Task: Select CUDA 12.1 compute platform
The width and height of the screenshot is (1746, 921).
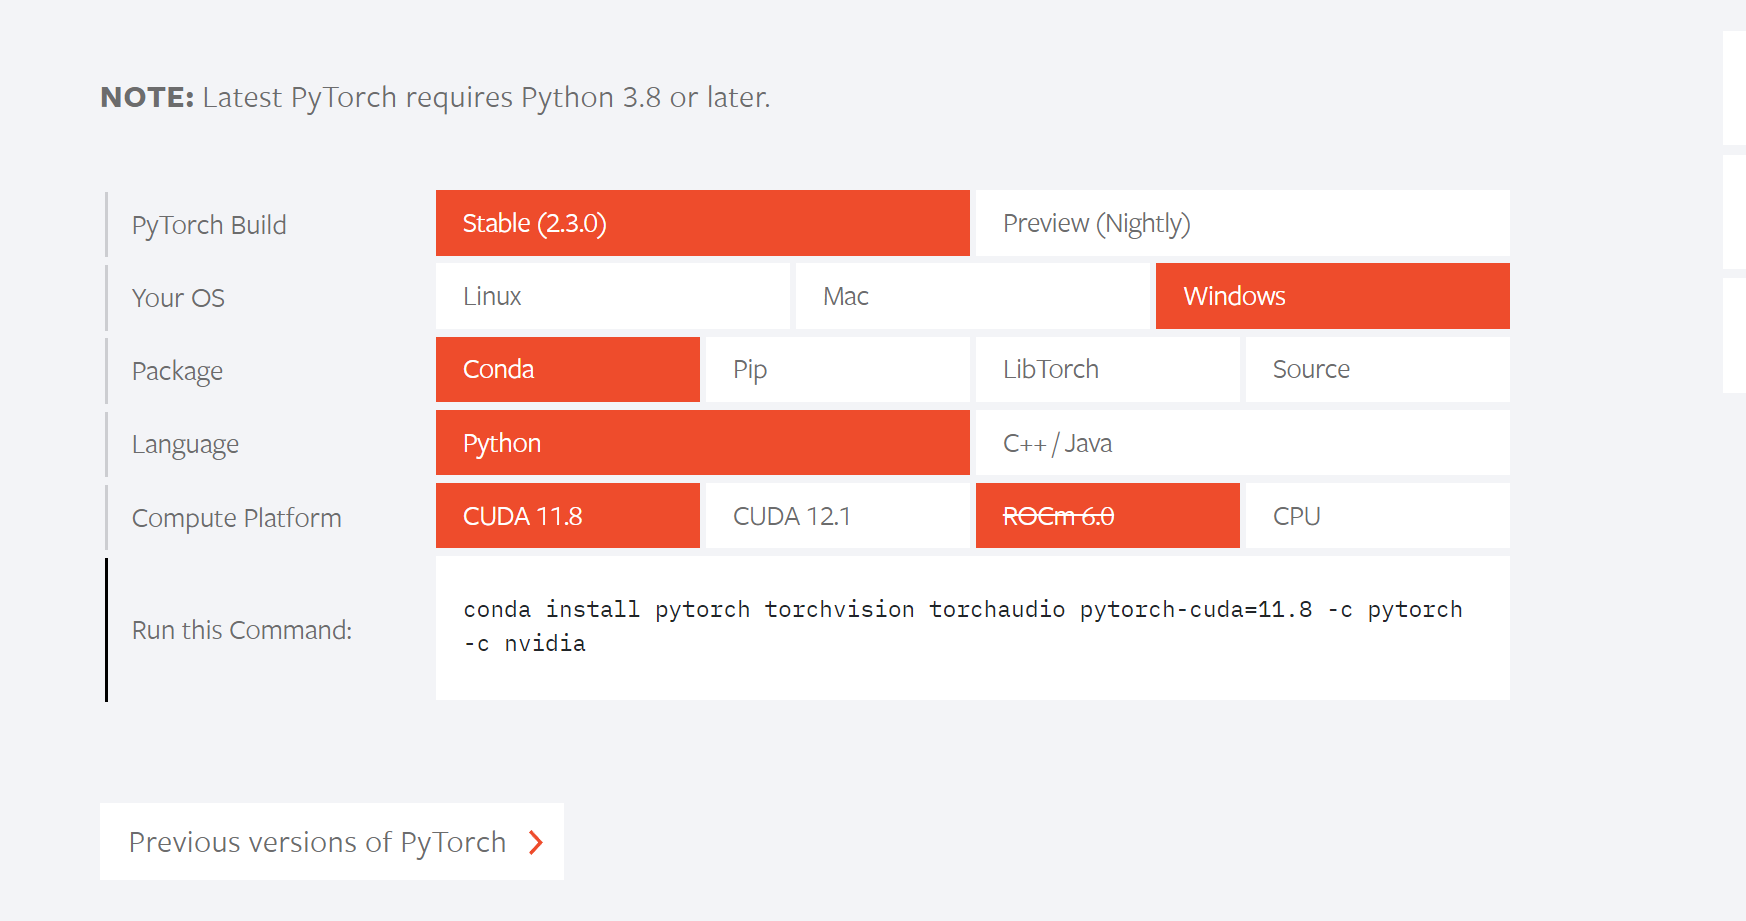Action: pos(838,516)
